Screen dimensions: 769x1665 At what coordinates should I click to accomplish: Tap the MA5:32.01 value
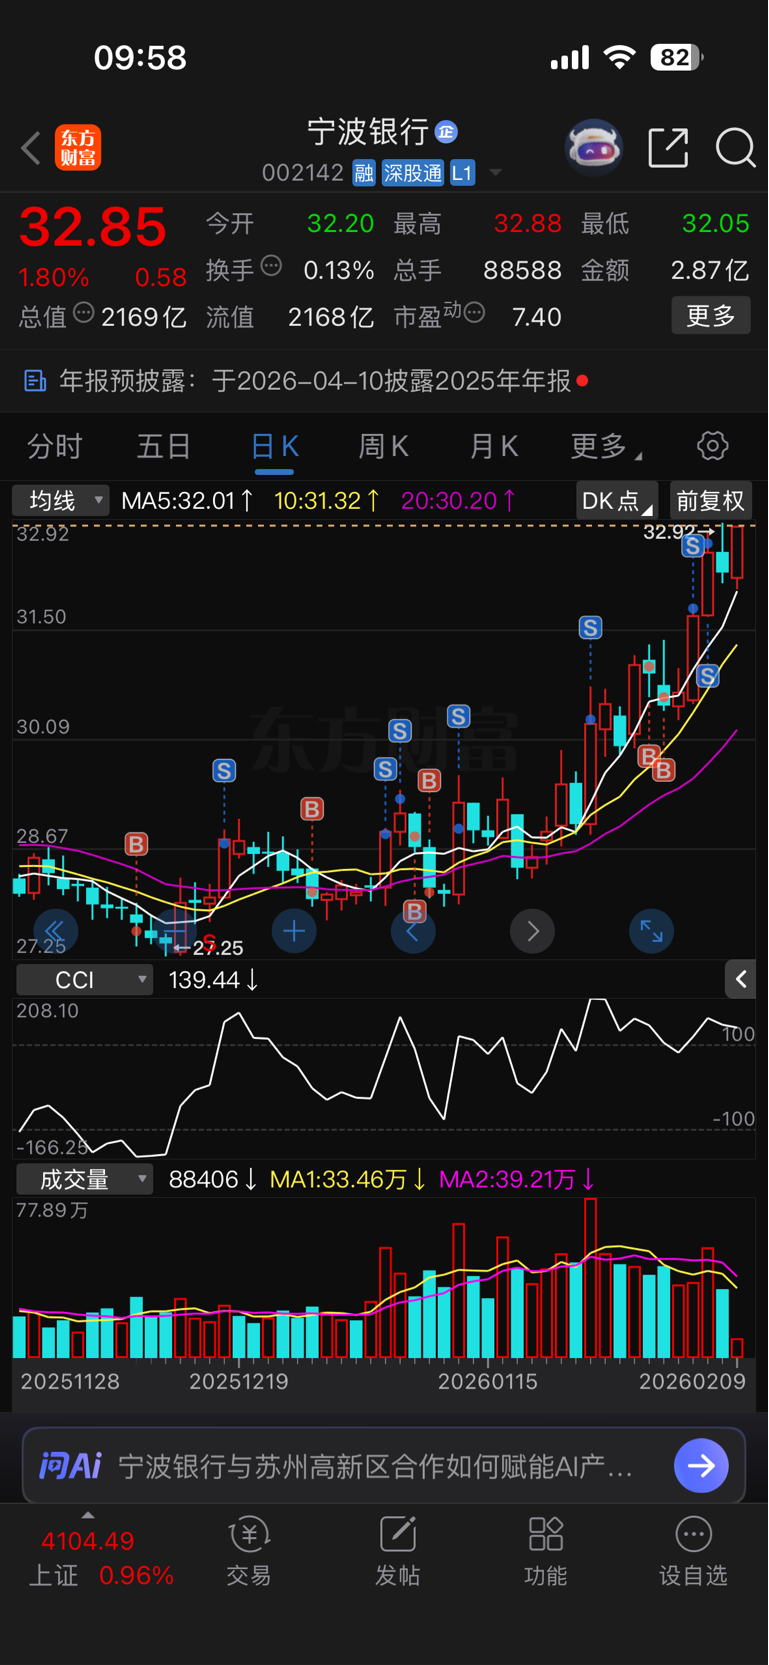186,500
